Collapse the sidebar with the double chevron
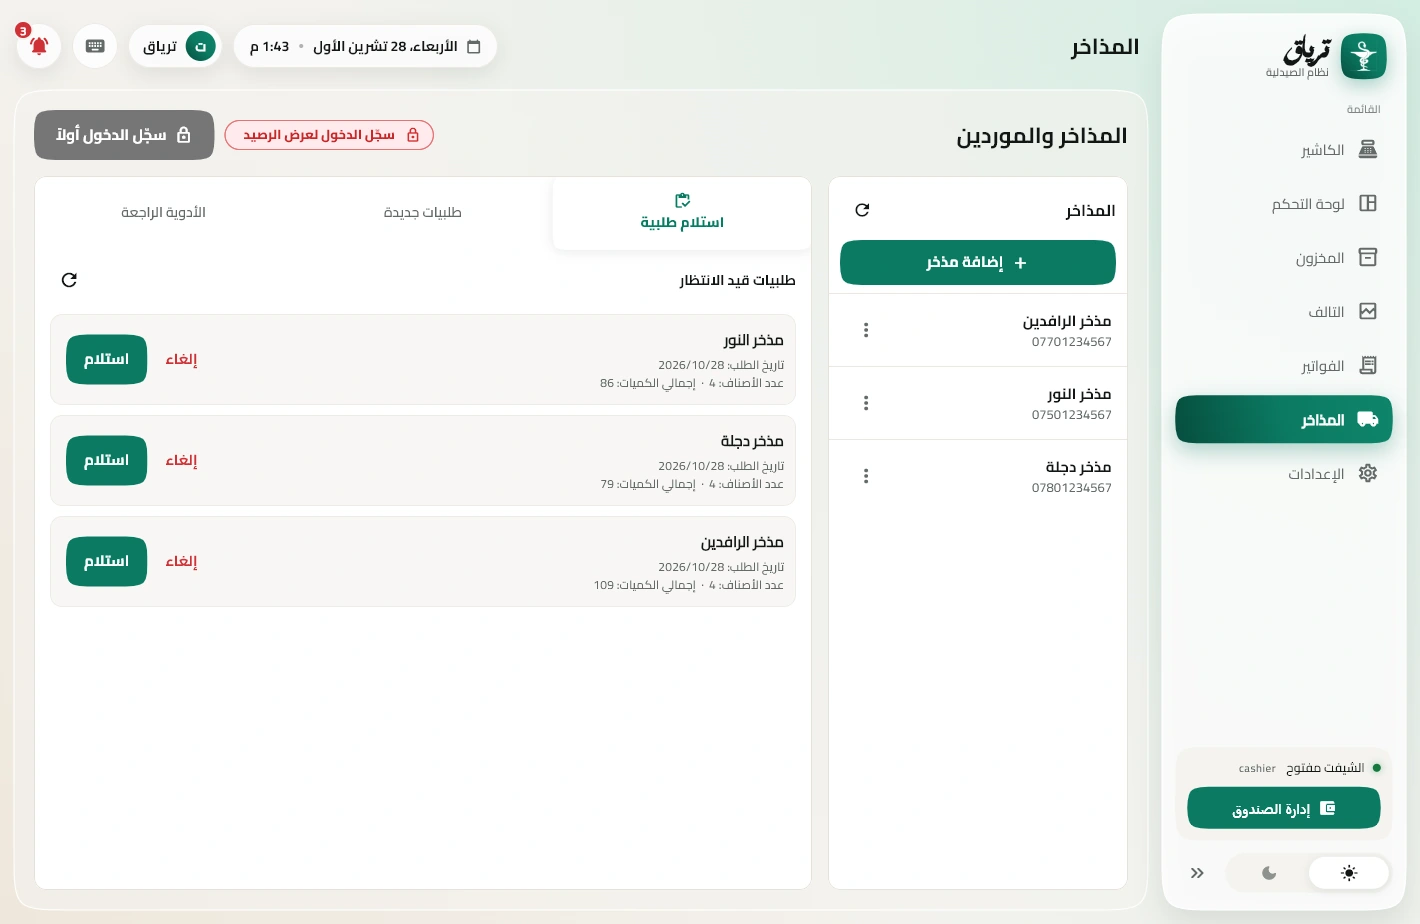The image size is (1420, 924). click(1197, 873)
